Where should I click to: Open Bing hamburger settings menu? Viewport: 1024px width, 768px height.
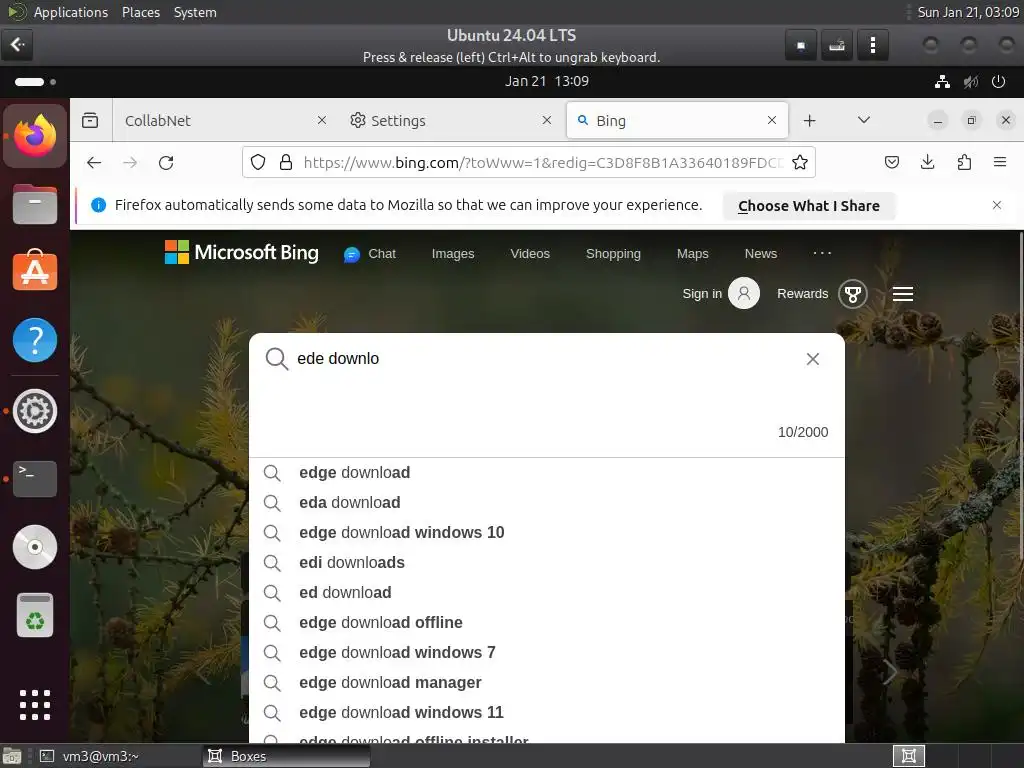pos(903,294)
